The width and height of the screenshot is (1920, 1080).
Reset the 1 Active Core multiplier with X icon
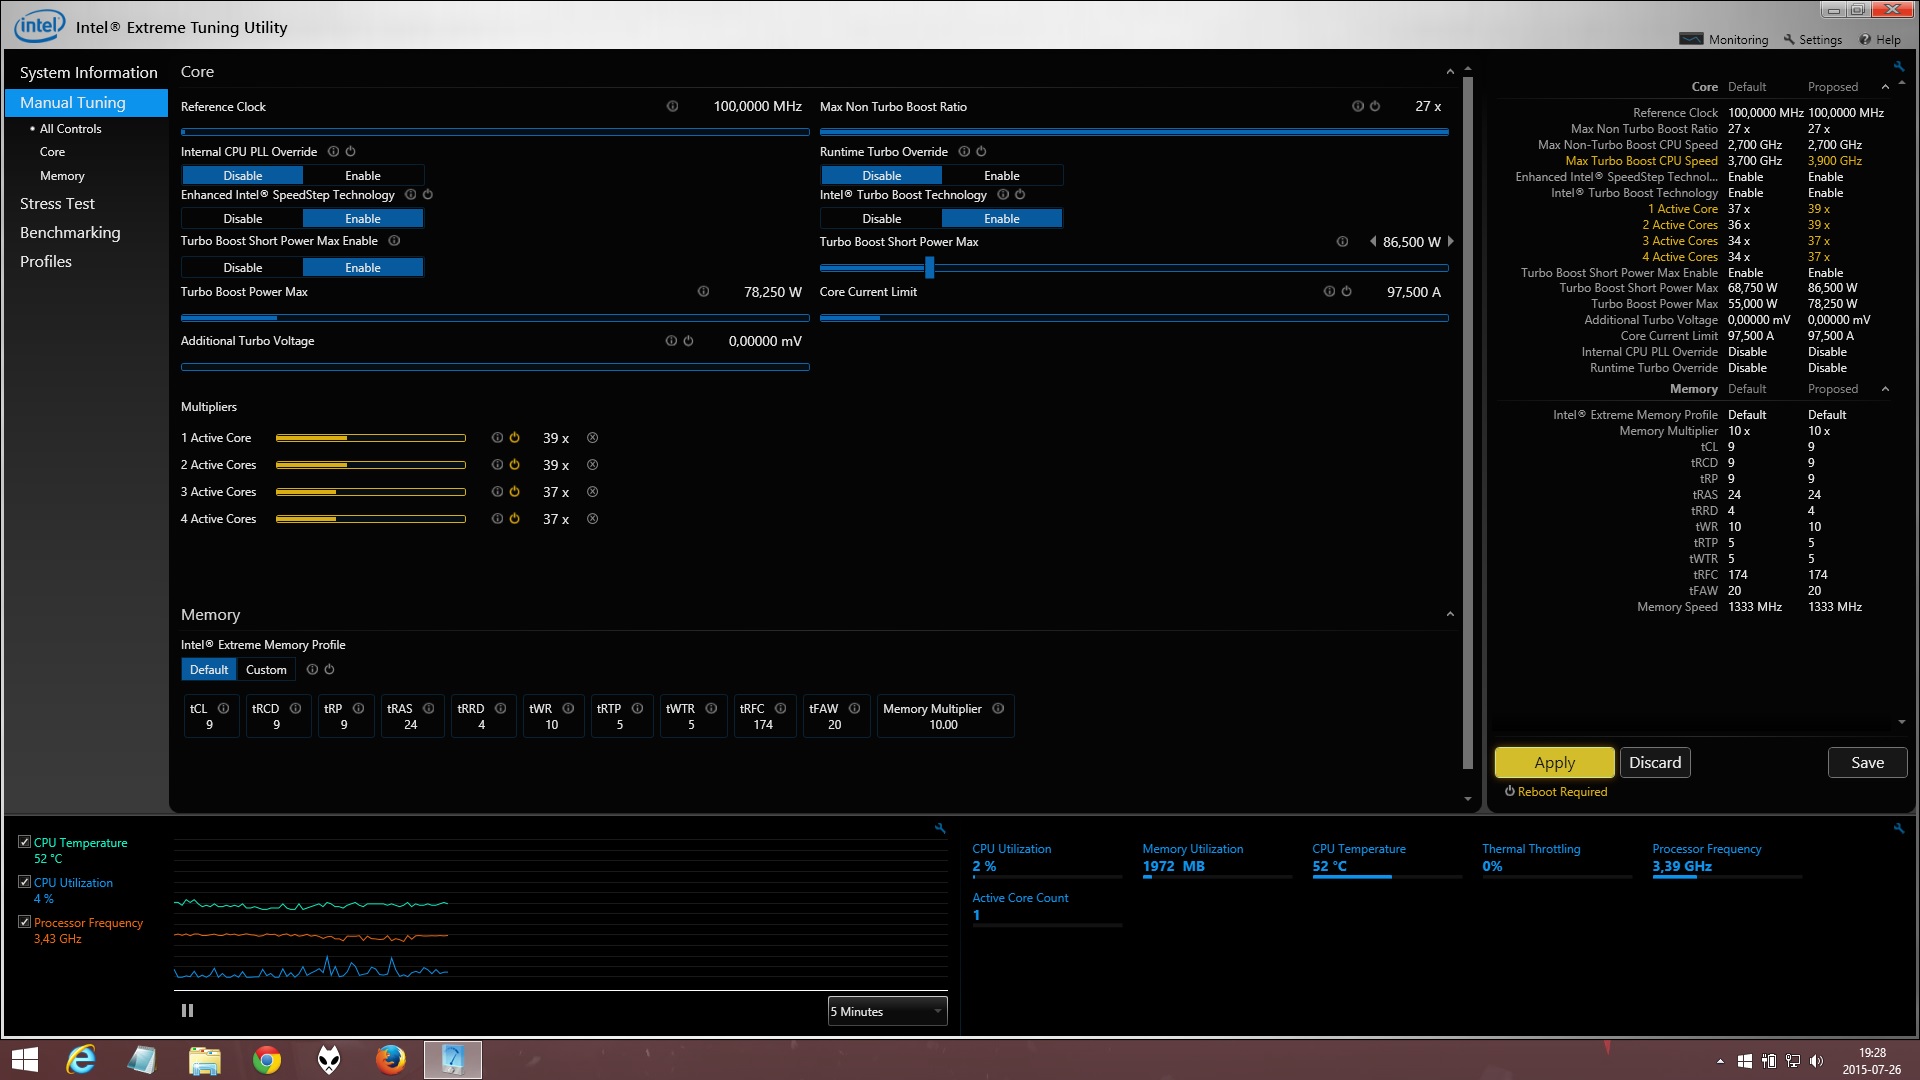pos(592,438)
